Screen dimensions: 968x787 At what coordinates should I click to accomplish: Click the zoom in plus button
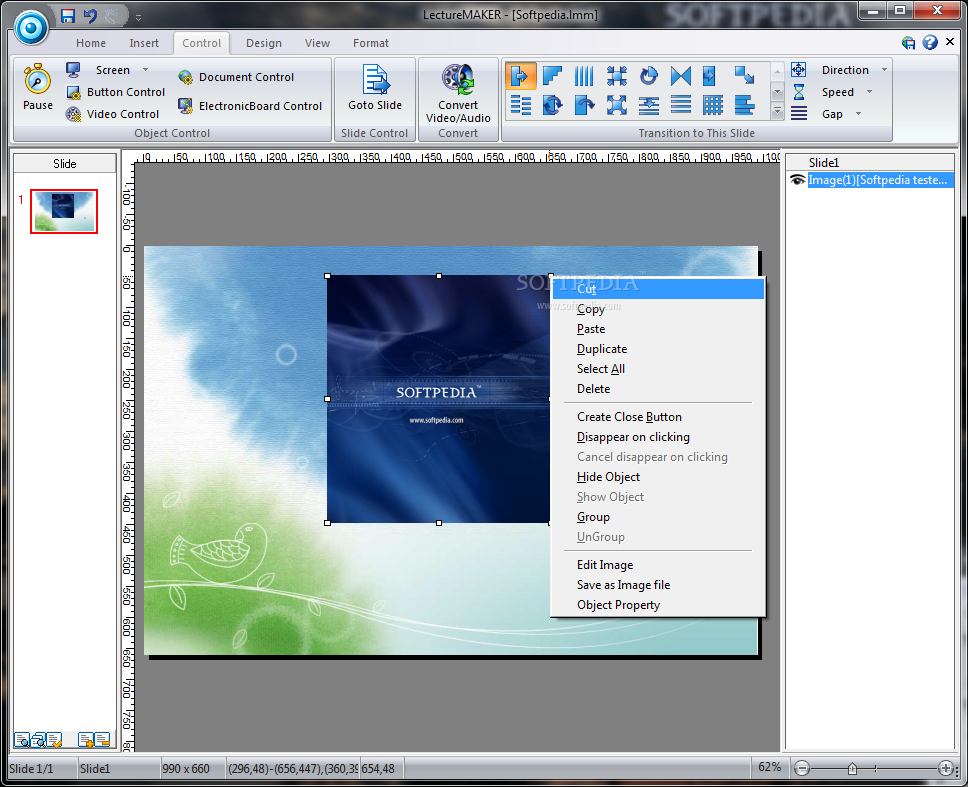click(x=945, y=768)
